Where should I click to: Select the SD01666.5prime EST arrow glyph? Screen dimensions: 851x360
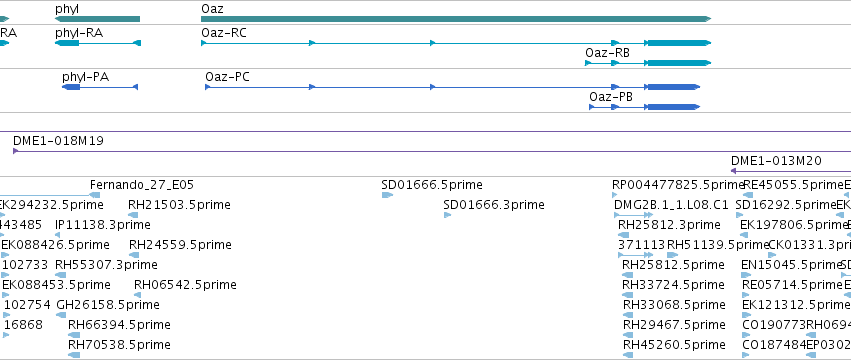point(387,195)
